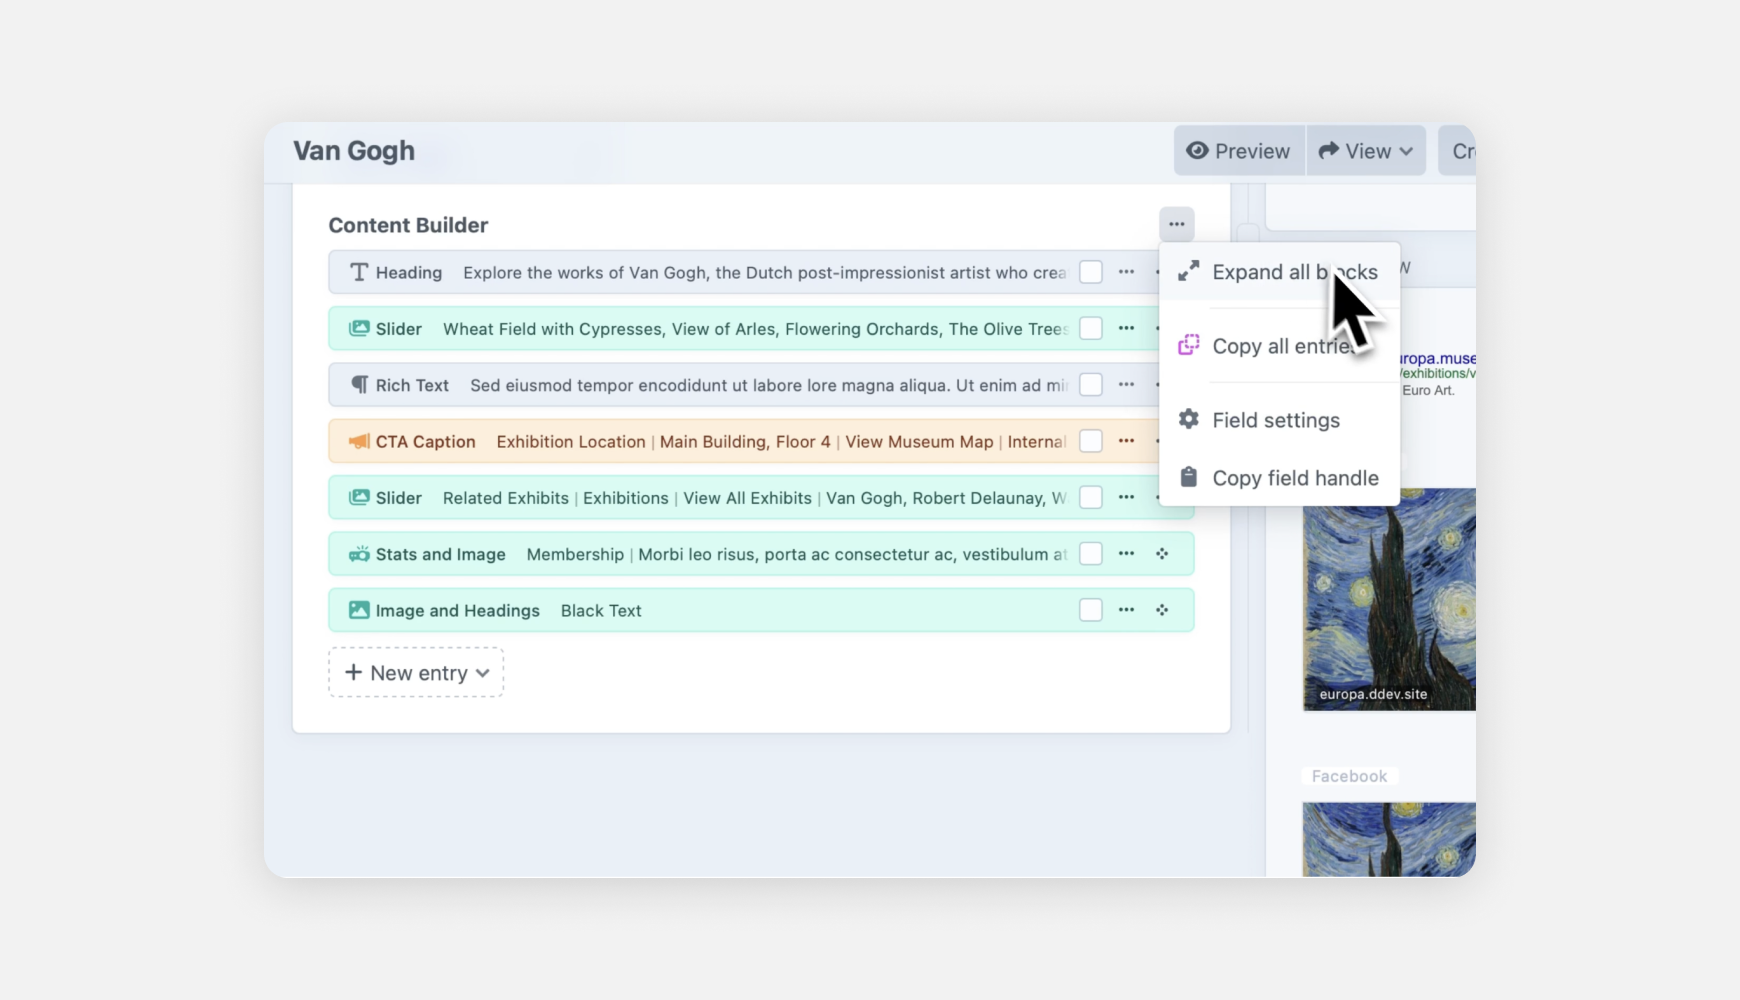Click the 'Black Text' preview text
The height and width of the screenshot is (1000, 1740).
pyautogui.click(x=601, y=610)
